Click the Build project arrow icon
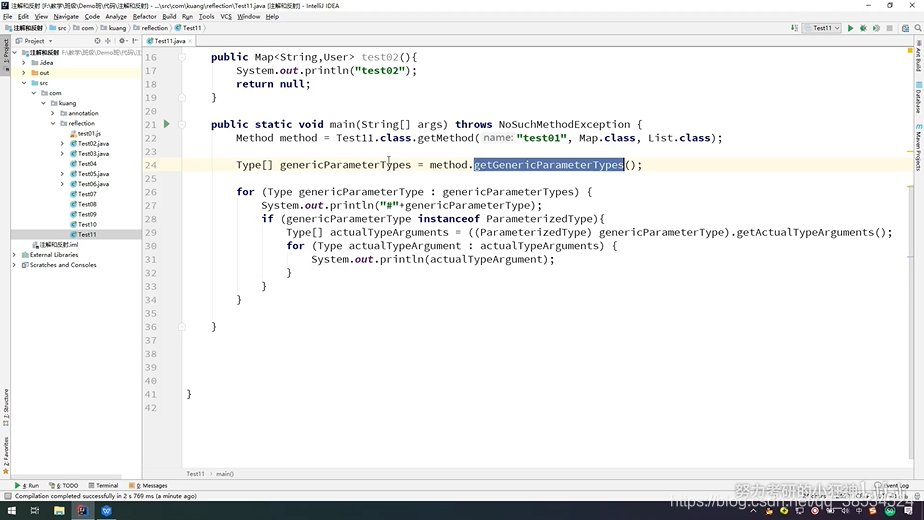This screenshot has width=924, height=520. (794, 28)
